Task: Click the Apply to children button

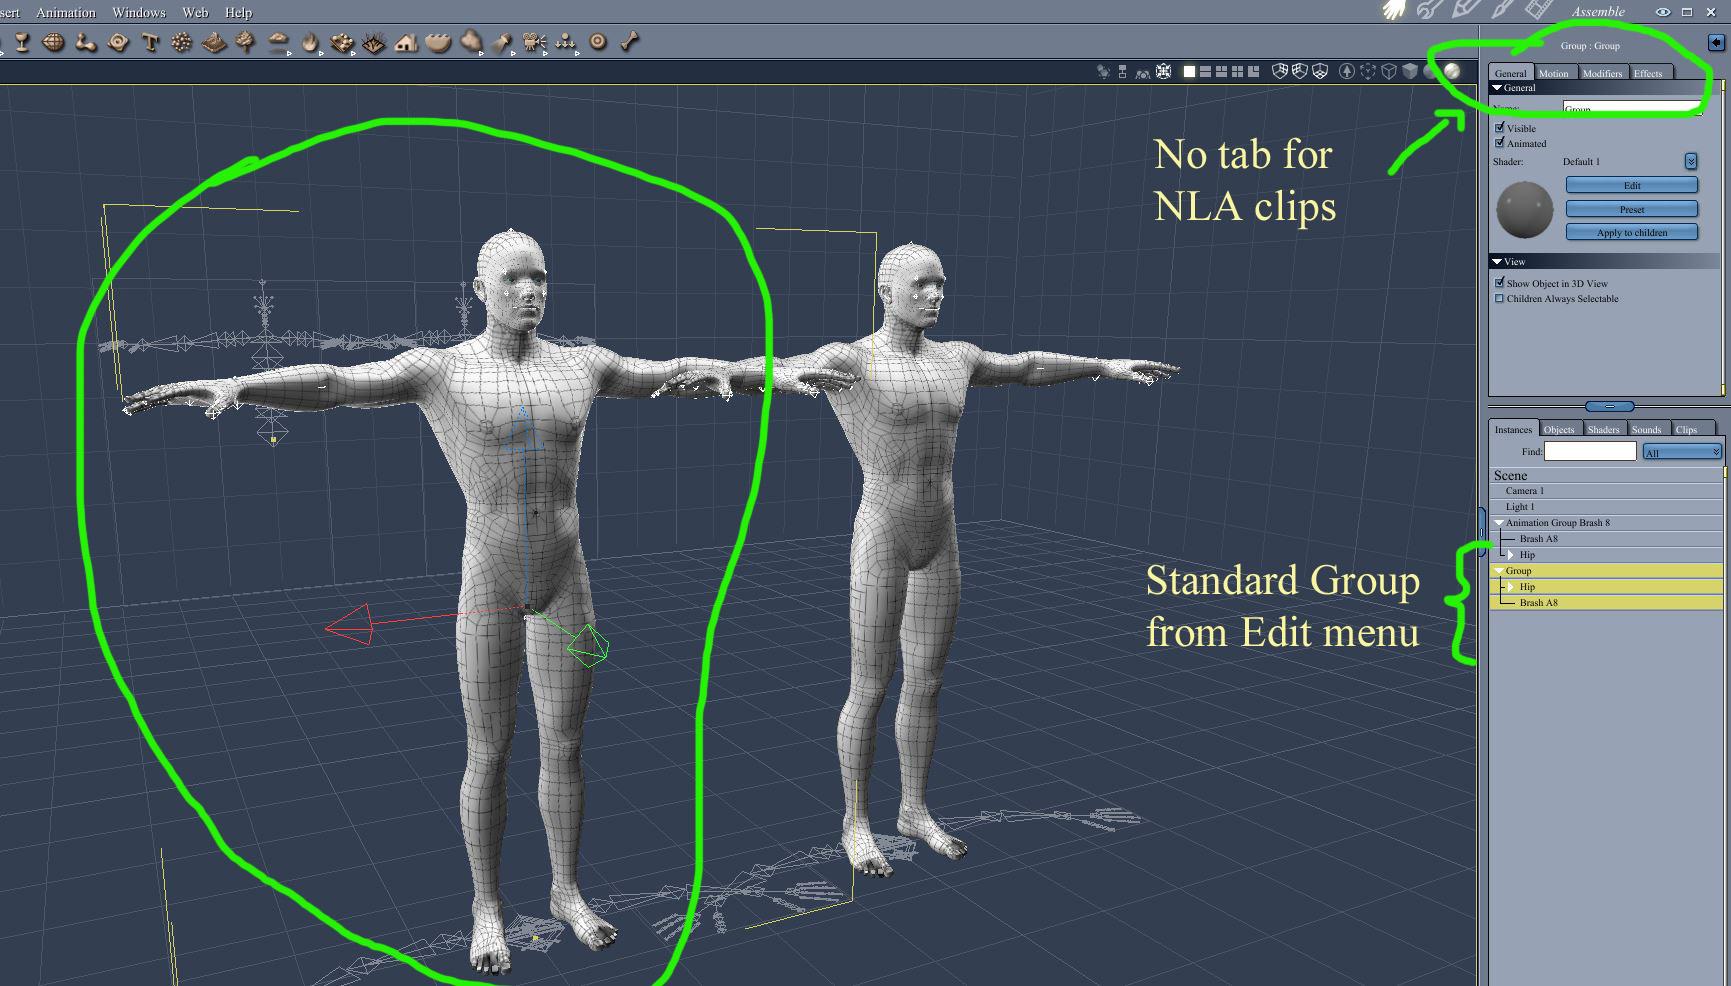Action: 1632,232
